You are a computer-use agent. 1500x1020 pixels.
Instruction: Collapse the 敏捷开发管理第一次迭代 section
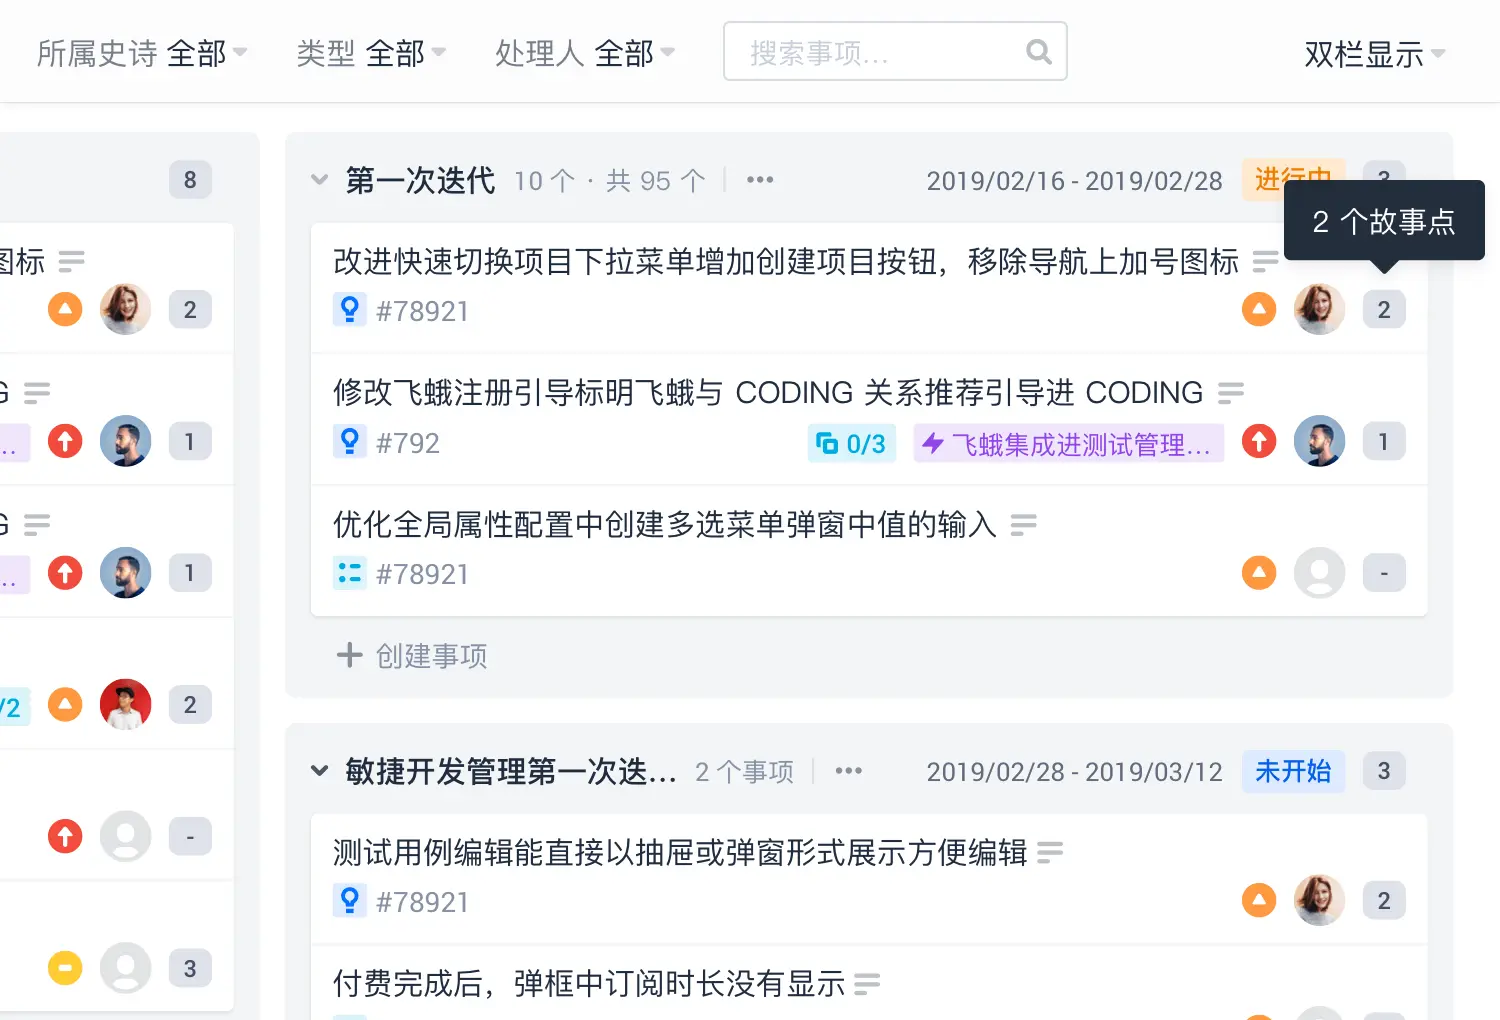click(320, 771)
